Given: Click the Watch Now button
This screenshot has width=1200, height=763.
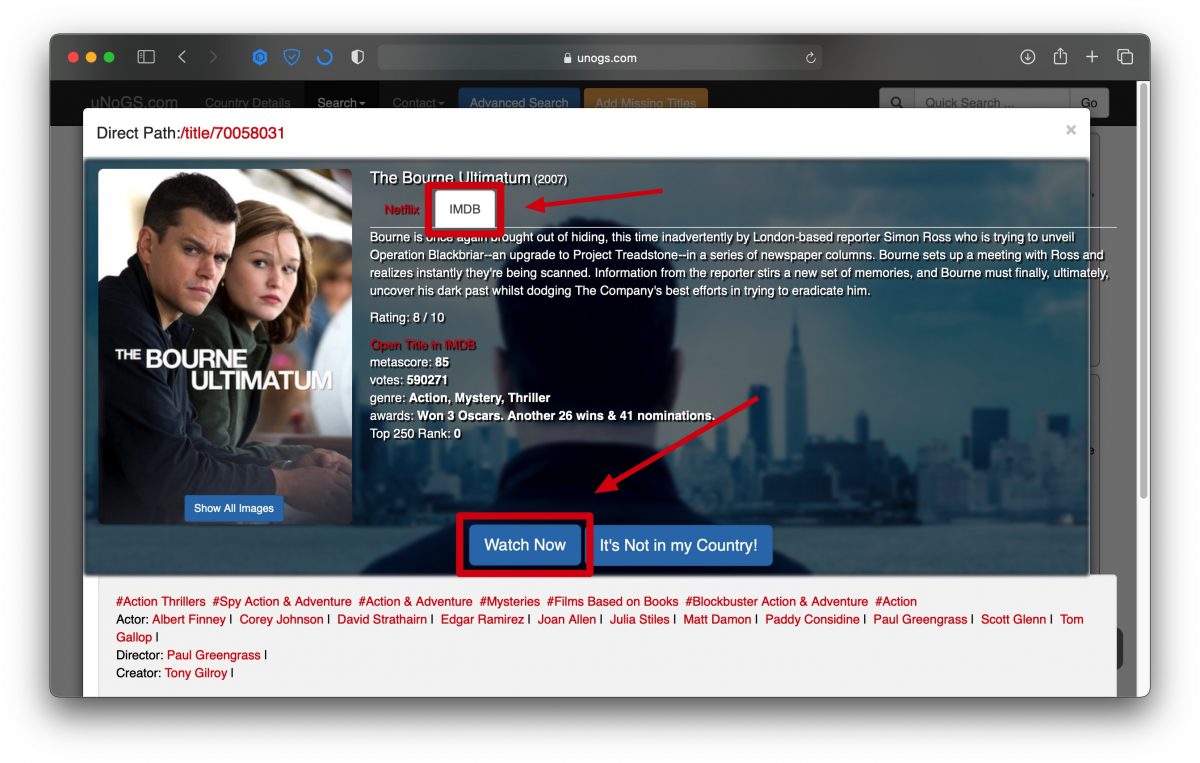Looking at the screenshot, I should click(x=525, y=545).
